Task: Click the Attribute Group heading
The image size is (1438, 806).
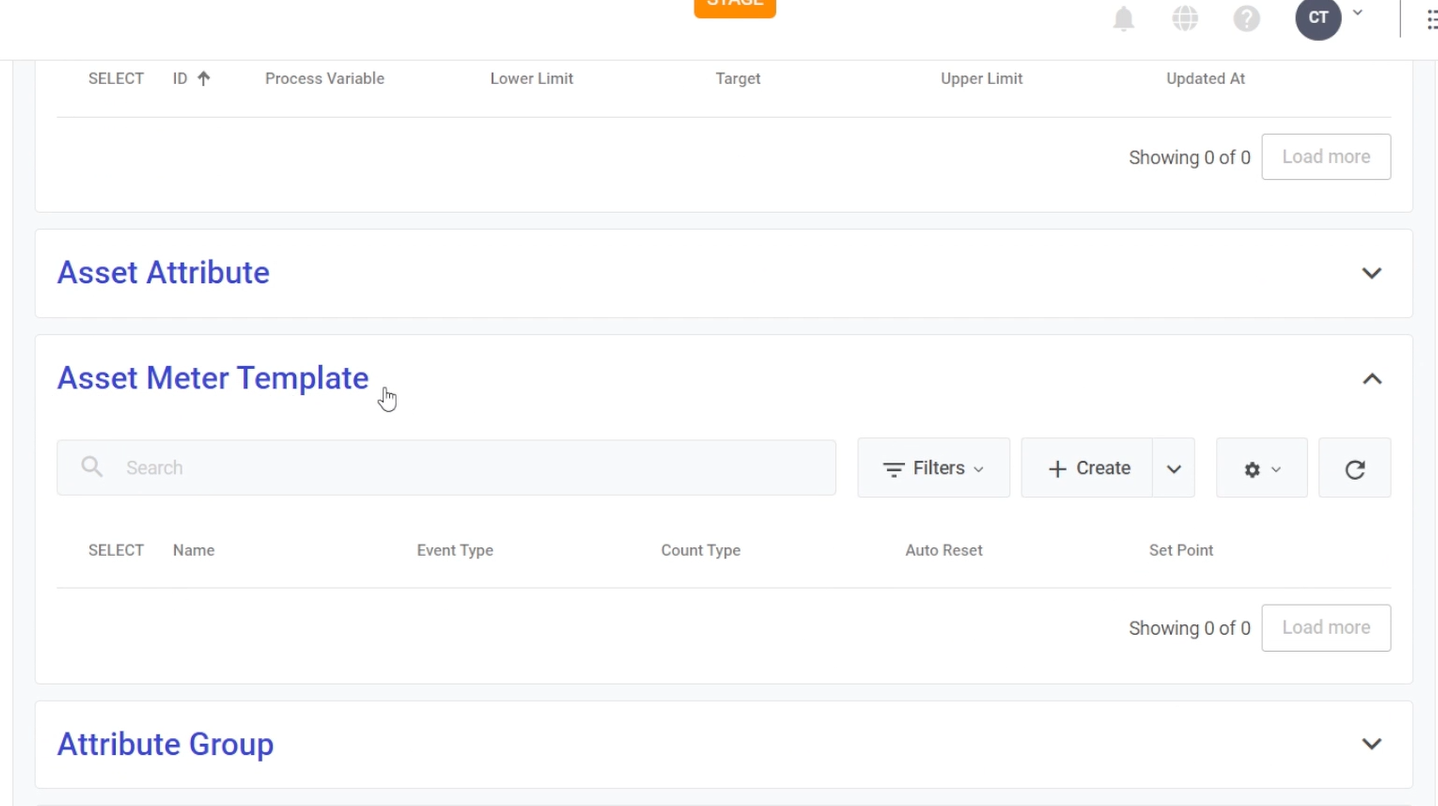Action: [x=165, y=744]
